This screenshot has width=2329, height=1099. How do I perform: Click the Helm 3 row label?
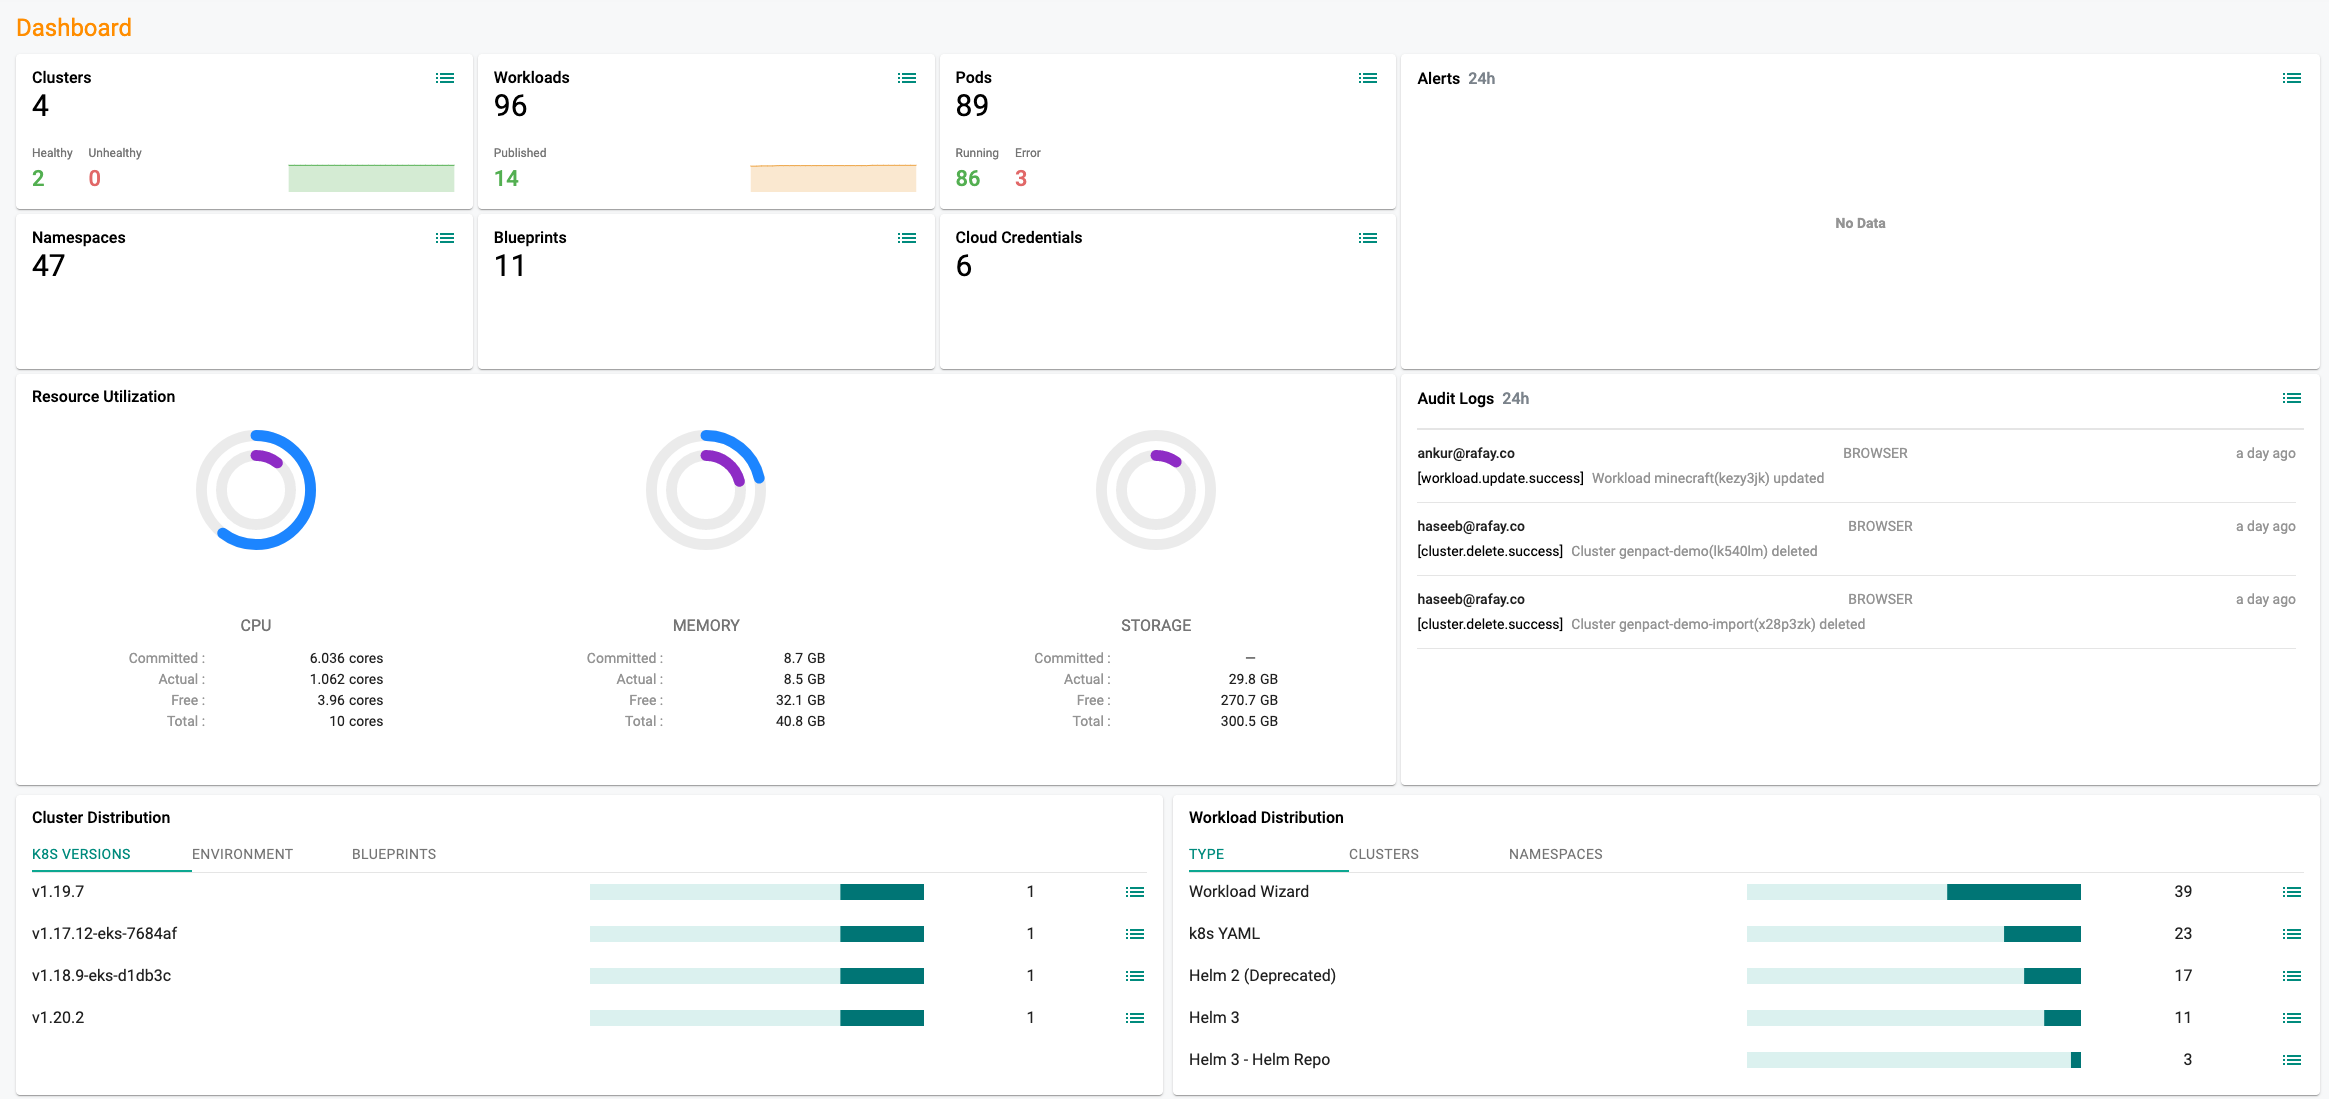1214,1018
